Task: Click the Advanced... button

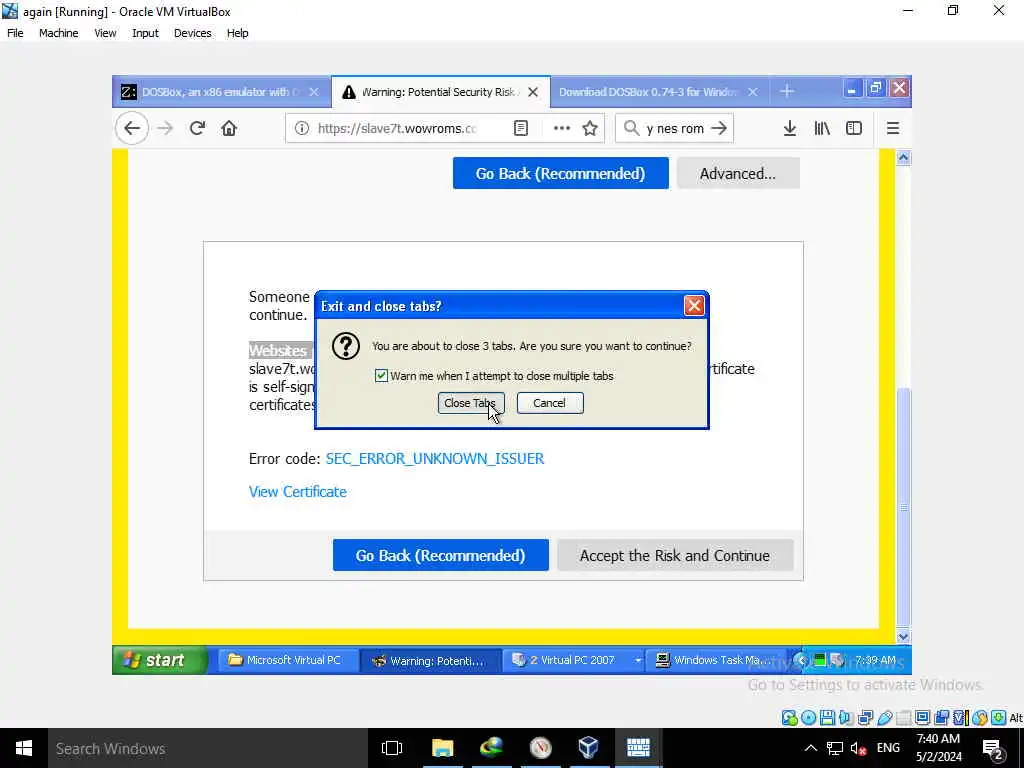Action: click(738, 173)
